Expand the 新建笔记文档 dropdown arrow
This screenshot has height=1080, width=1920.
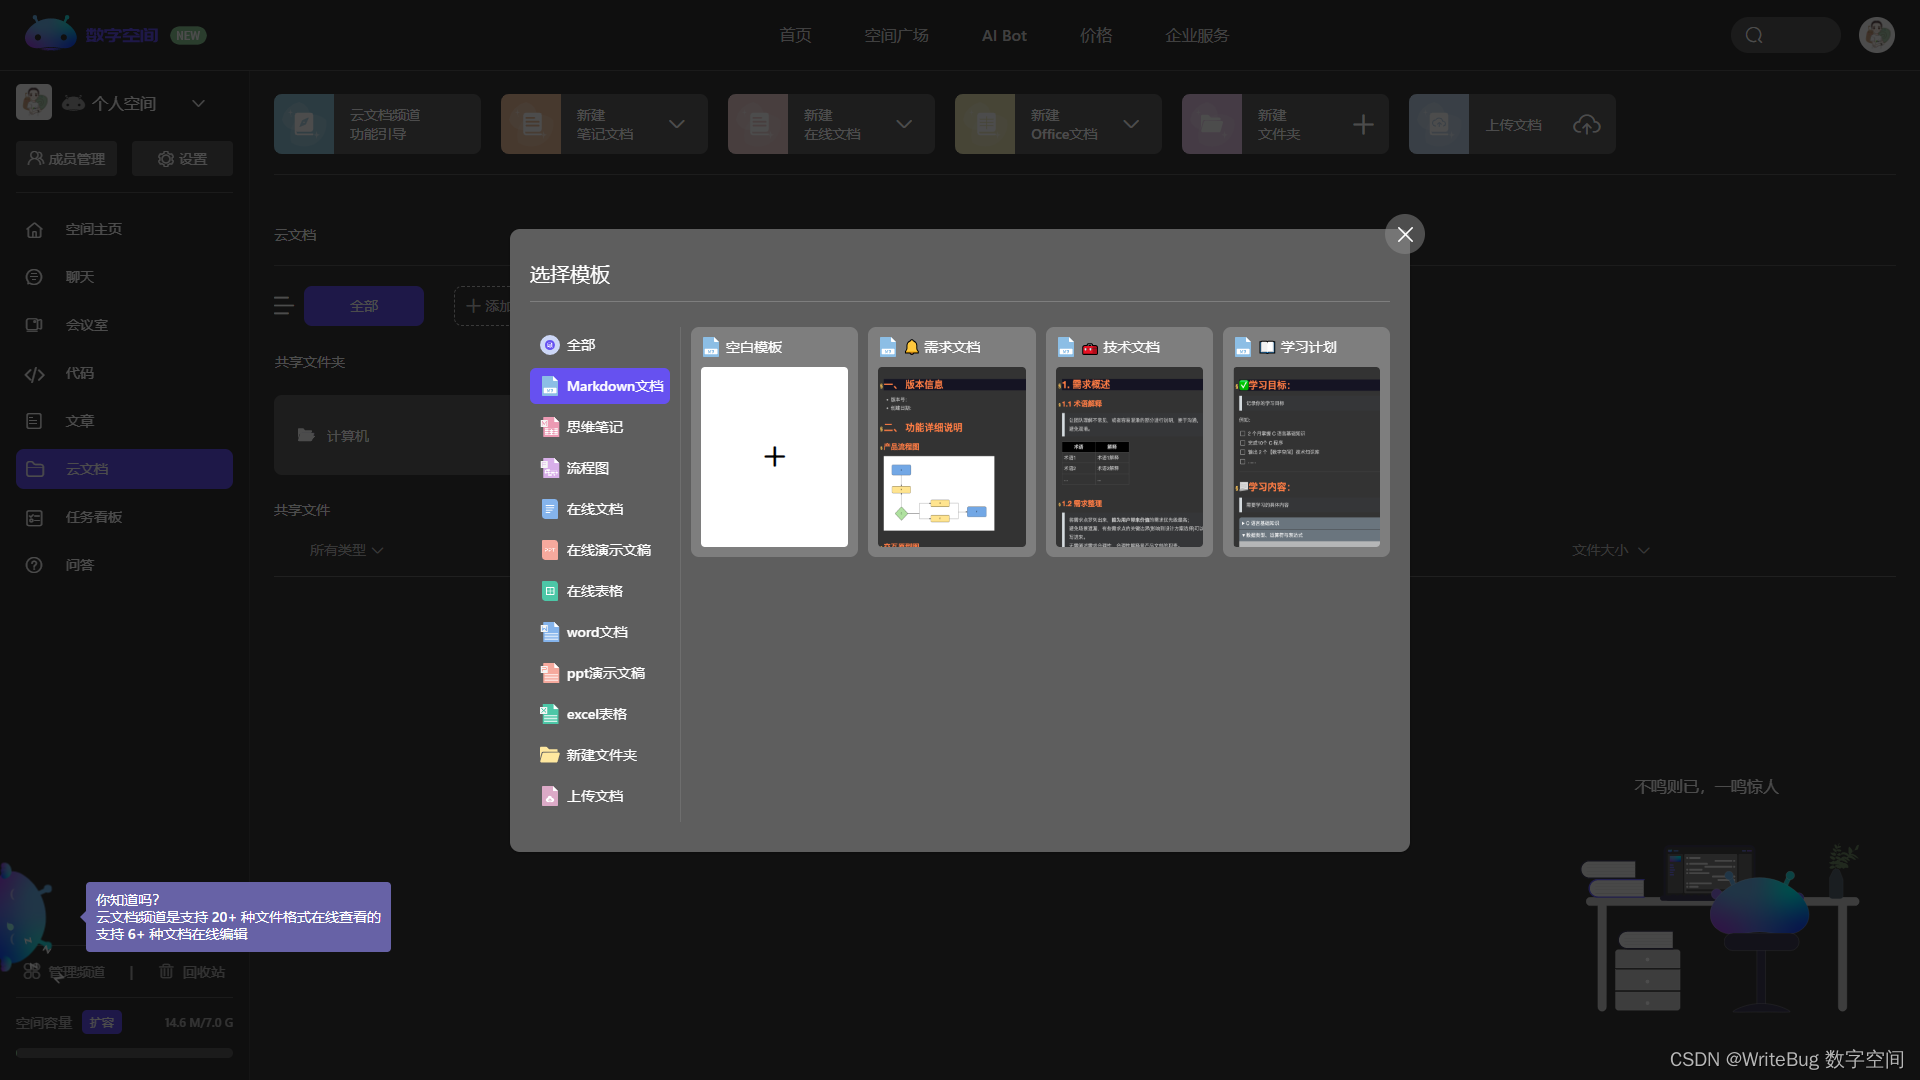point(677,124)
